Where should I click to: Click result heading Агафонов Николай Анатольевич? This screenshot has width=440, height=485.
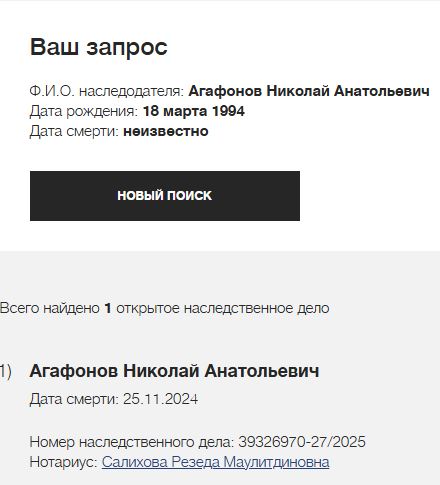(x=174, y=371)
